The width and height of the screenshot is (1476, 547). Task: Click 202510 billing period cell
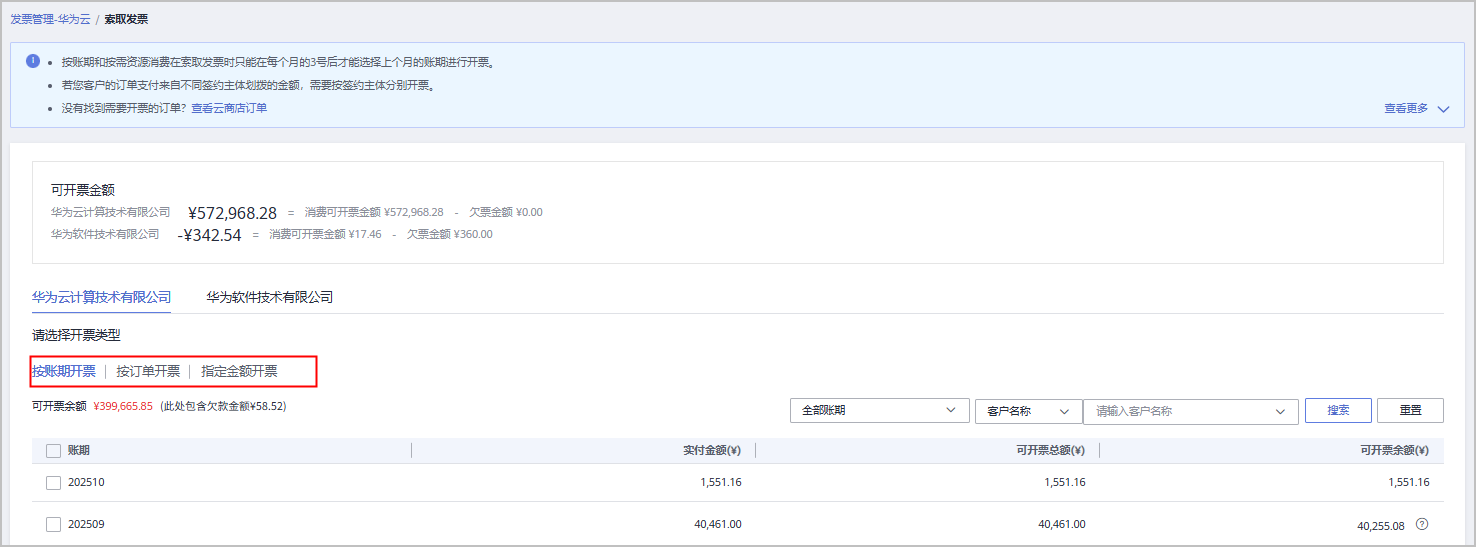click(86, 483)
